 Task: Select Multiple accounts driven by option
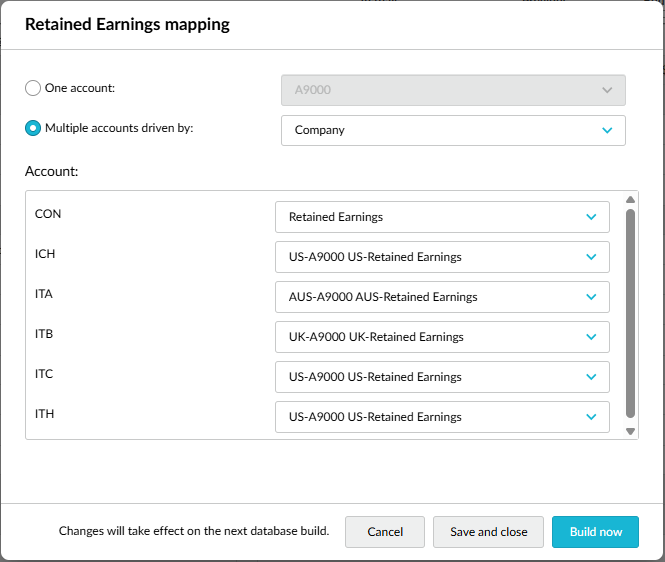pyautogui.click(x=33, y=129)
